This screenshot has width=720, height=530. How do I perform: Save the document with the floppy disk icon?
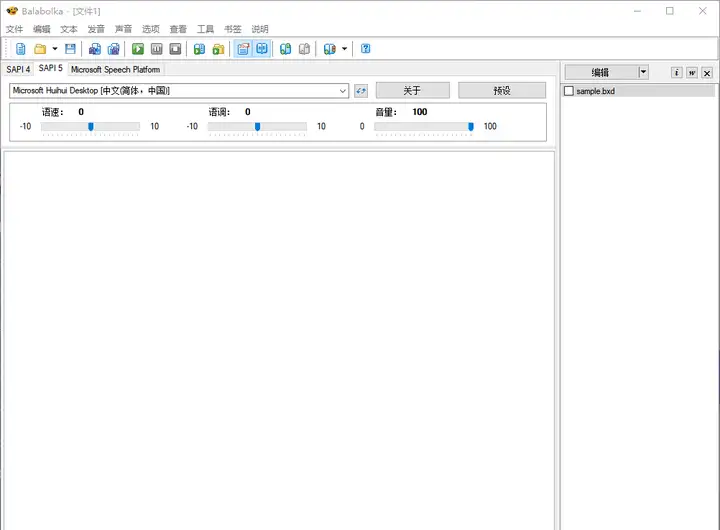pos(70,49)
